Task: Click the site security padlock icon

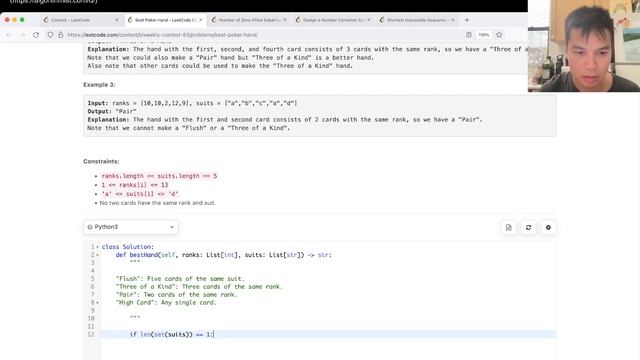Action: (61, 35)
